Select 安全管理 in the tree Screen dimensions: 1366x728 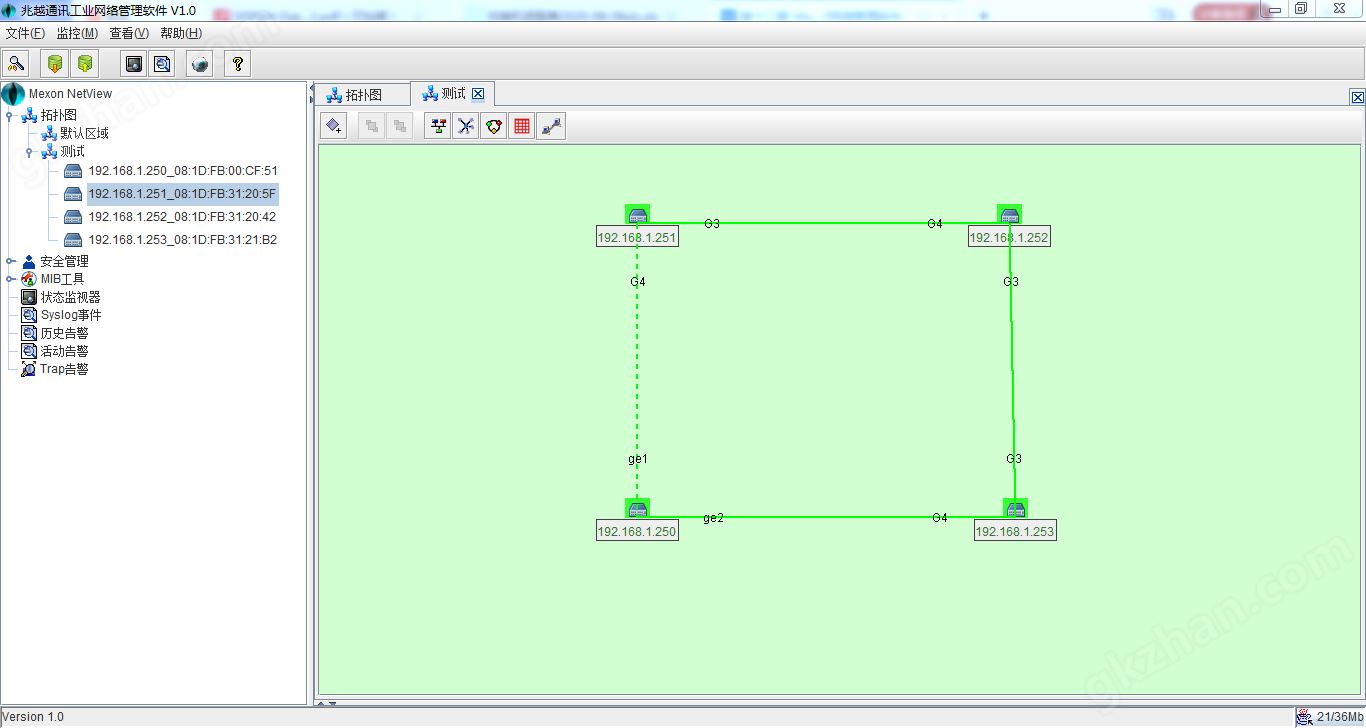coord(64,261)
